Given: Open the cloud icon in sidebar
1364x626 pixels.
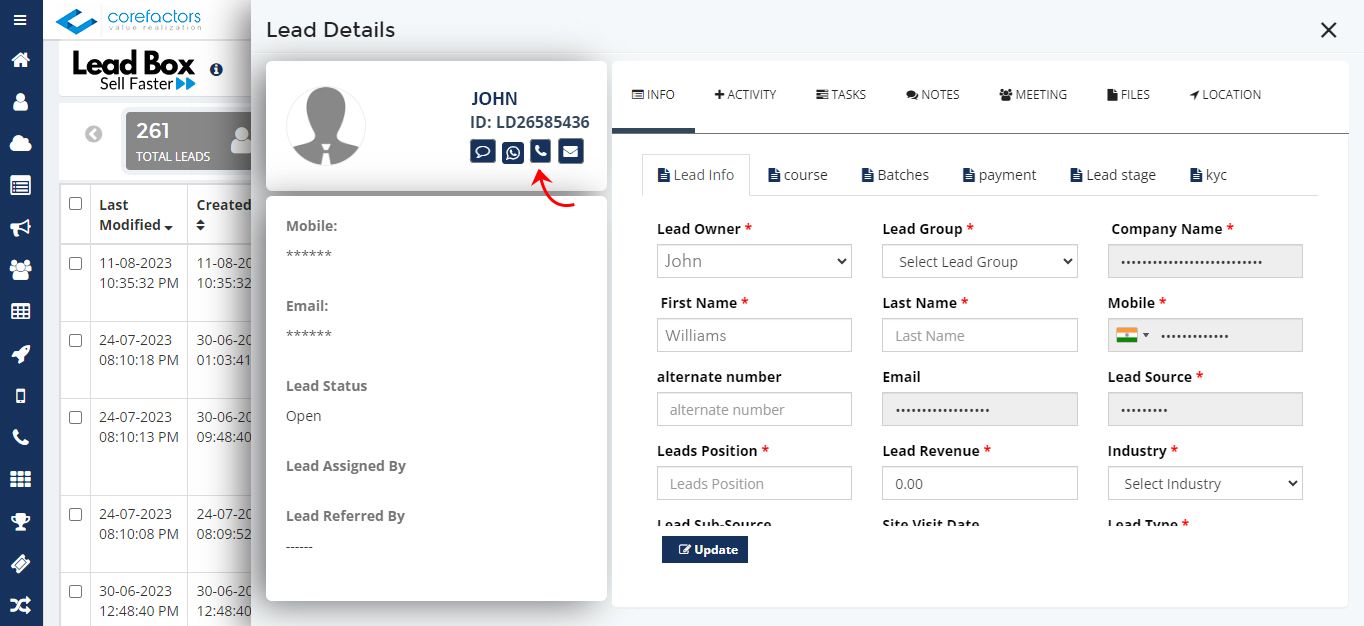Looking at the screenshot, I should pos(20,144).
